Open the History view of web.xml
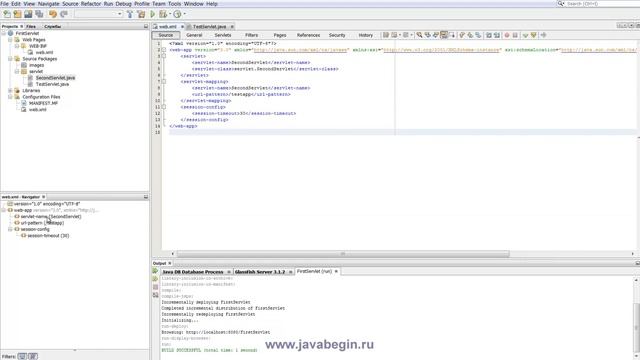640x360 pixels. coord(366,35)
